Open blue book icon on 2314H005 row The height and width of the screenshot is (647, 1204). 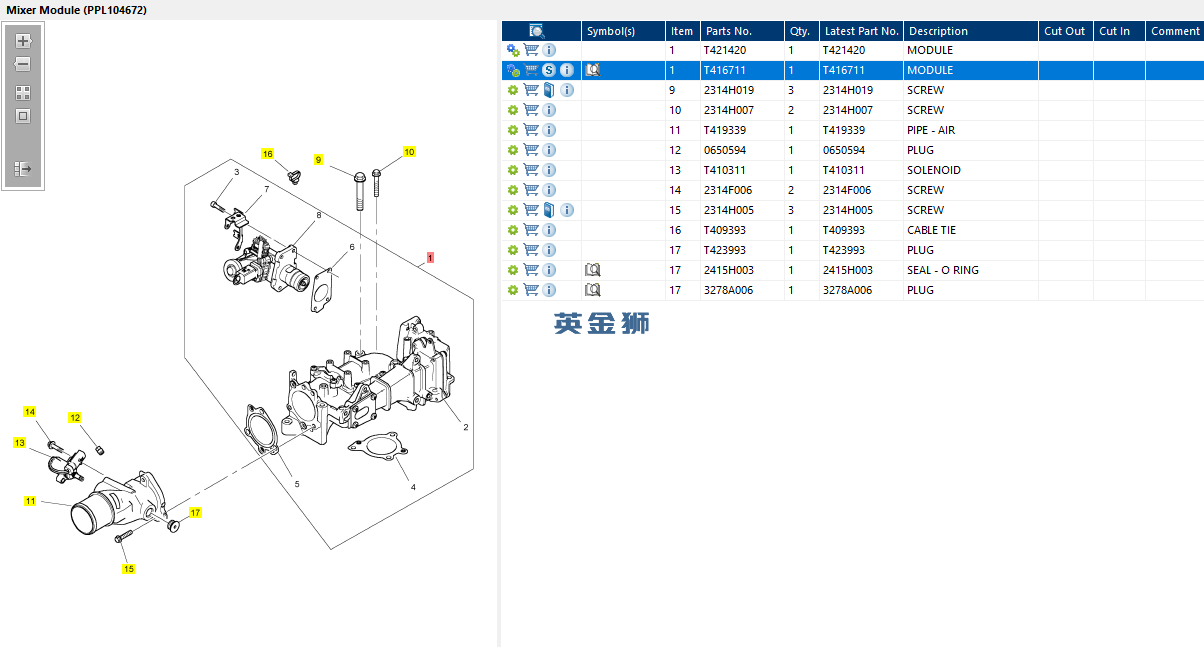coord(548,210)
